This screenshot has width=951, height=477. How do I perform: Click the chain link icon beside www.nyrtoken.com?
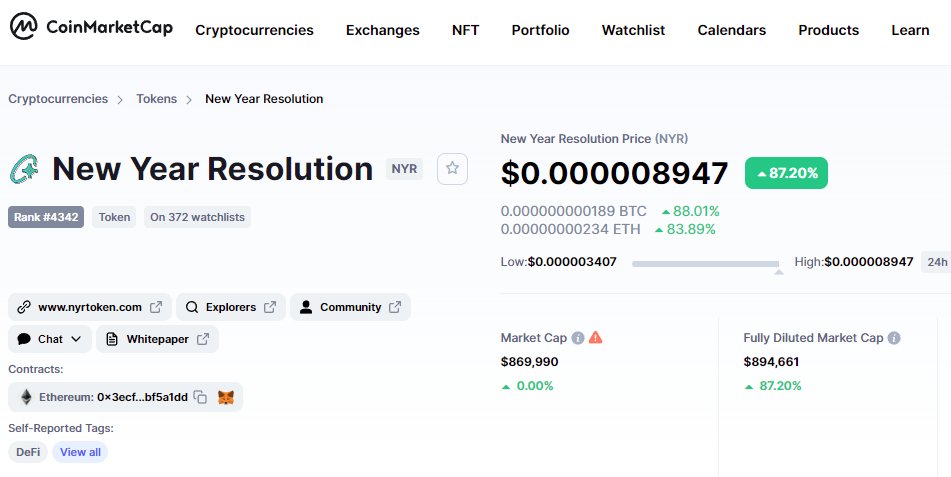click(24, 307)
